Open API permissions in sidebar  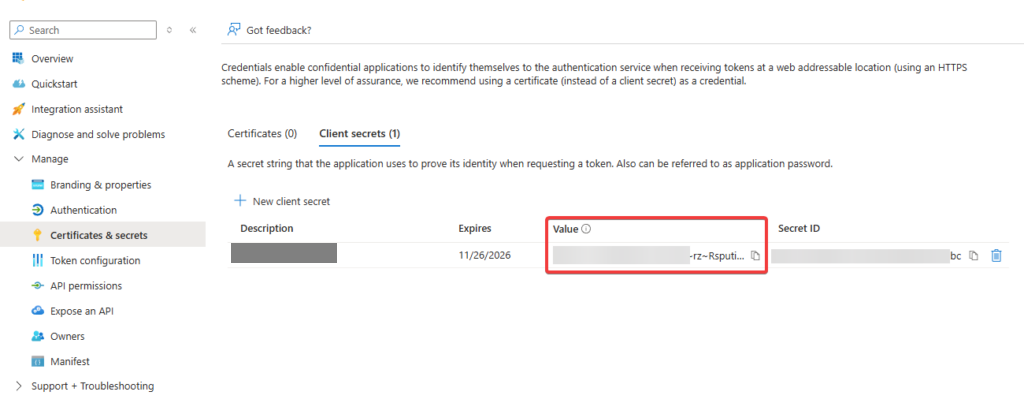(86, 286)
